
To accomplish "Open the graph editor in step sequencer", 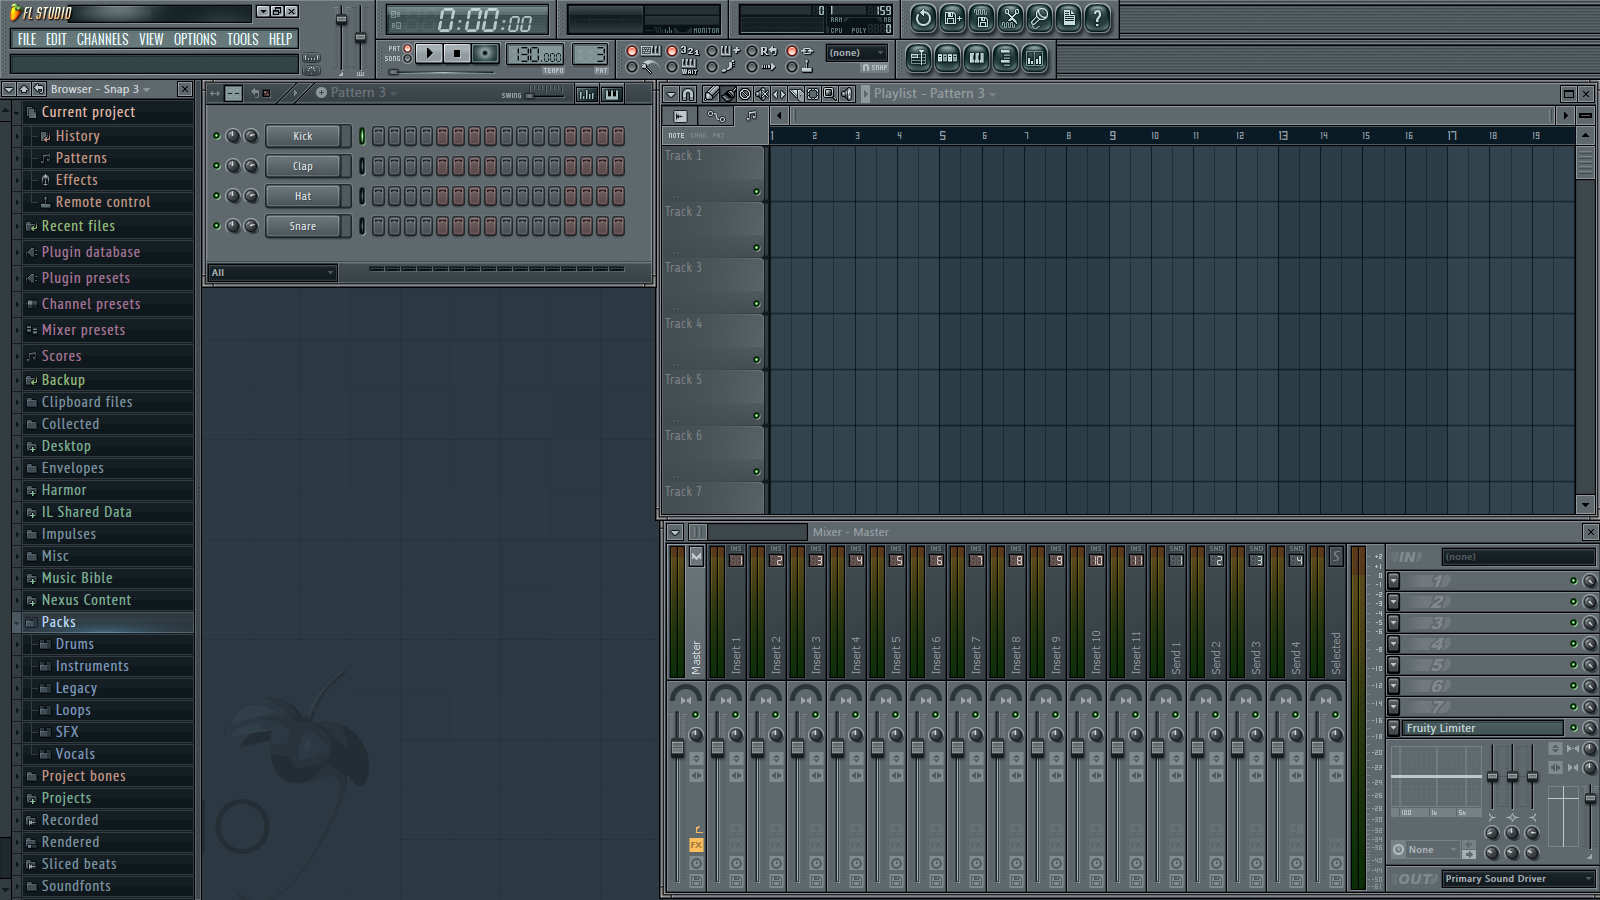I will [587, 94].
